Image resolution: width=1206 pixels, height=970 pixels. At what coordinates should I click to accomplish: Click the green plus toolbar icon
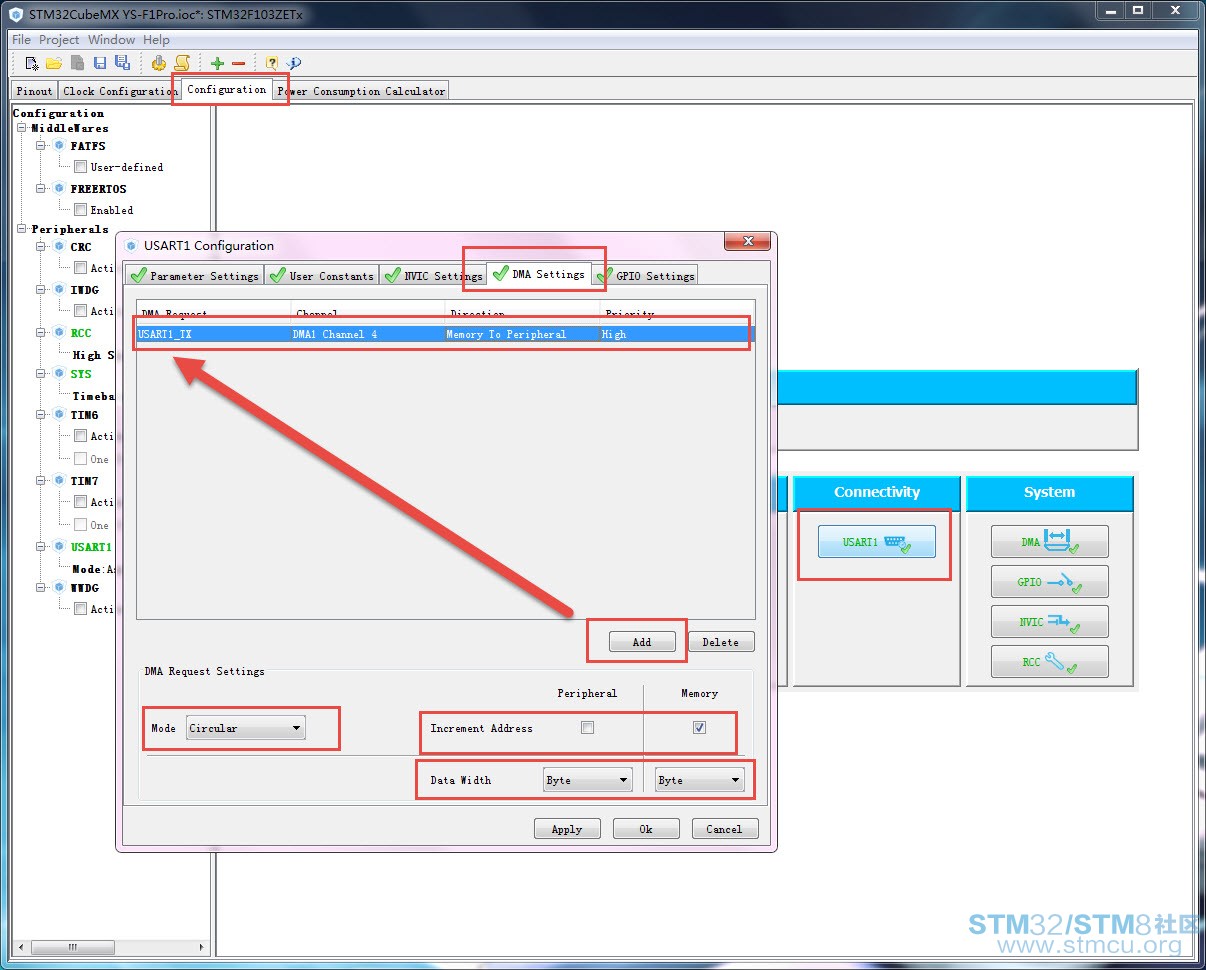(217, 63)
